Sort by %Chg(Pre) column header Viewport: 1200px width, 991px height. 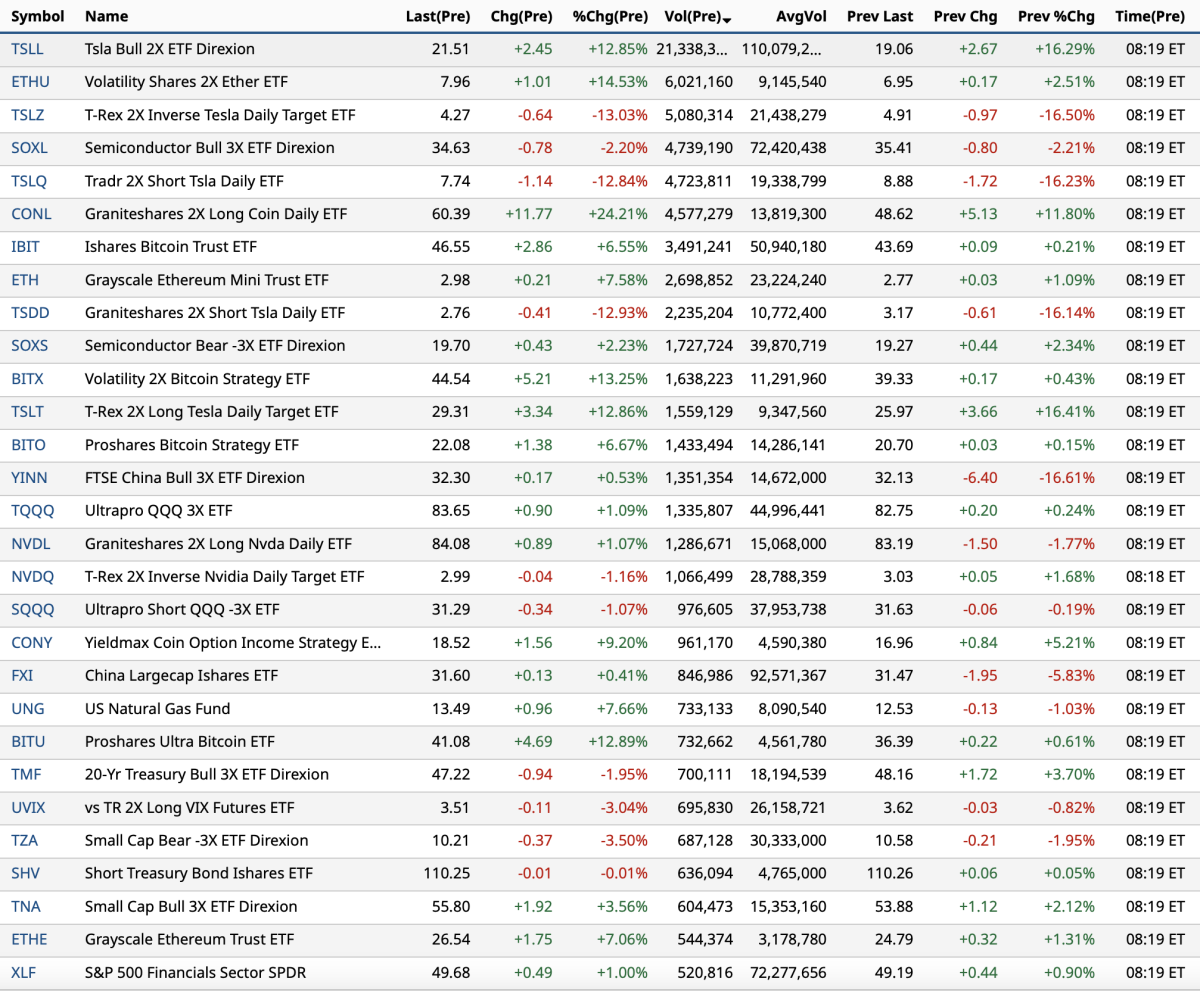coord(610,17)
